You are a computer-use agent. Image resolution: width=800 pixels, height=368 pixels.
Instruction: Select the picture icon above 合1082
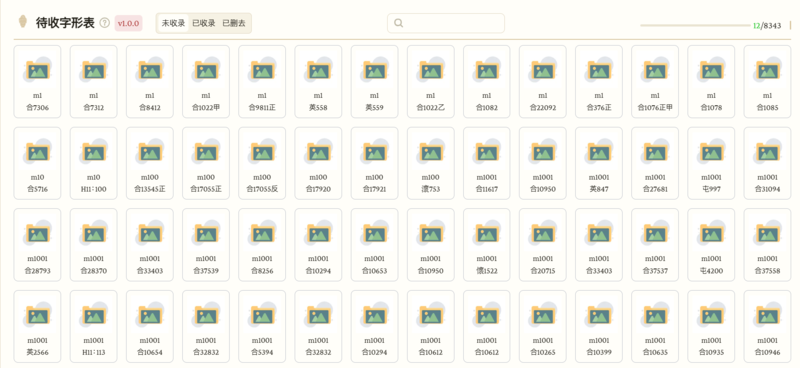(x=486, y=70)
